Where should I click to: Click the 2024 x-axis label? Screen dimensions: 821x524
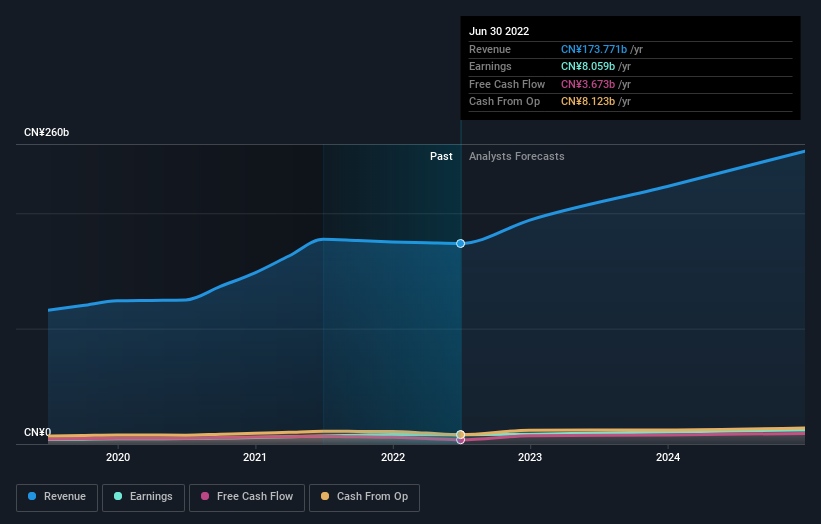point(668,458)
